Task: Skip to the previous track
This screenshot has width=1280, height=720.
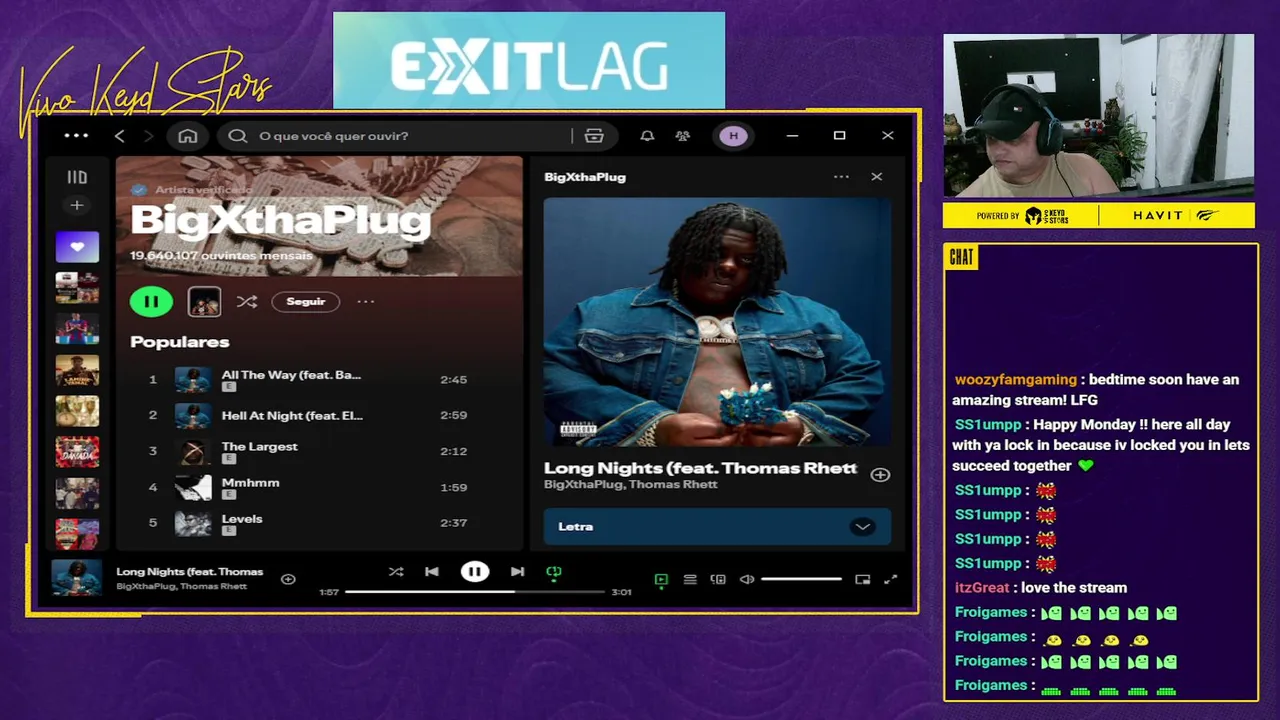Action: point(432,572)
